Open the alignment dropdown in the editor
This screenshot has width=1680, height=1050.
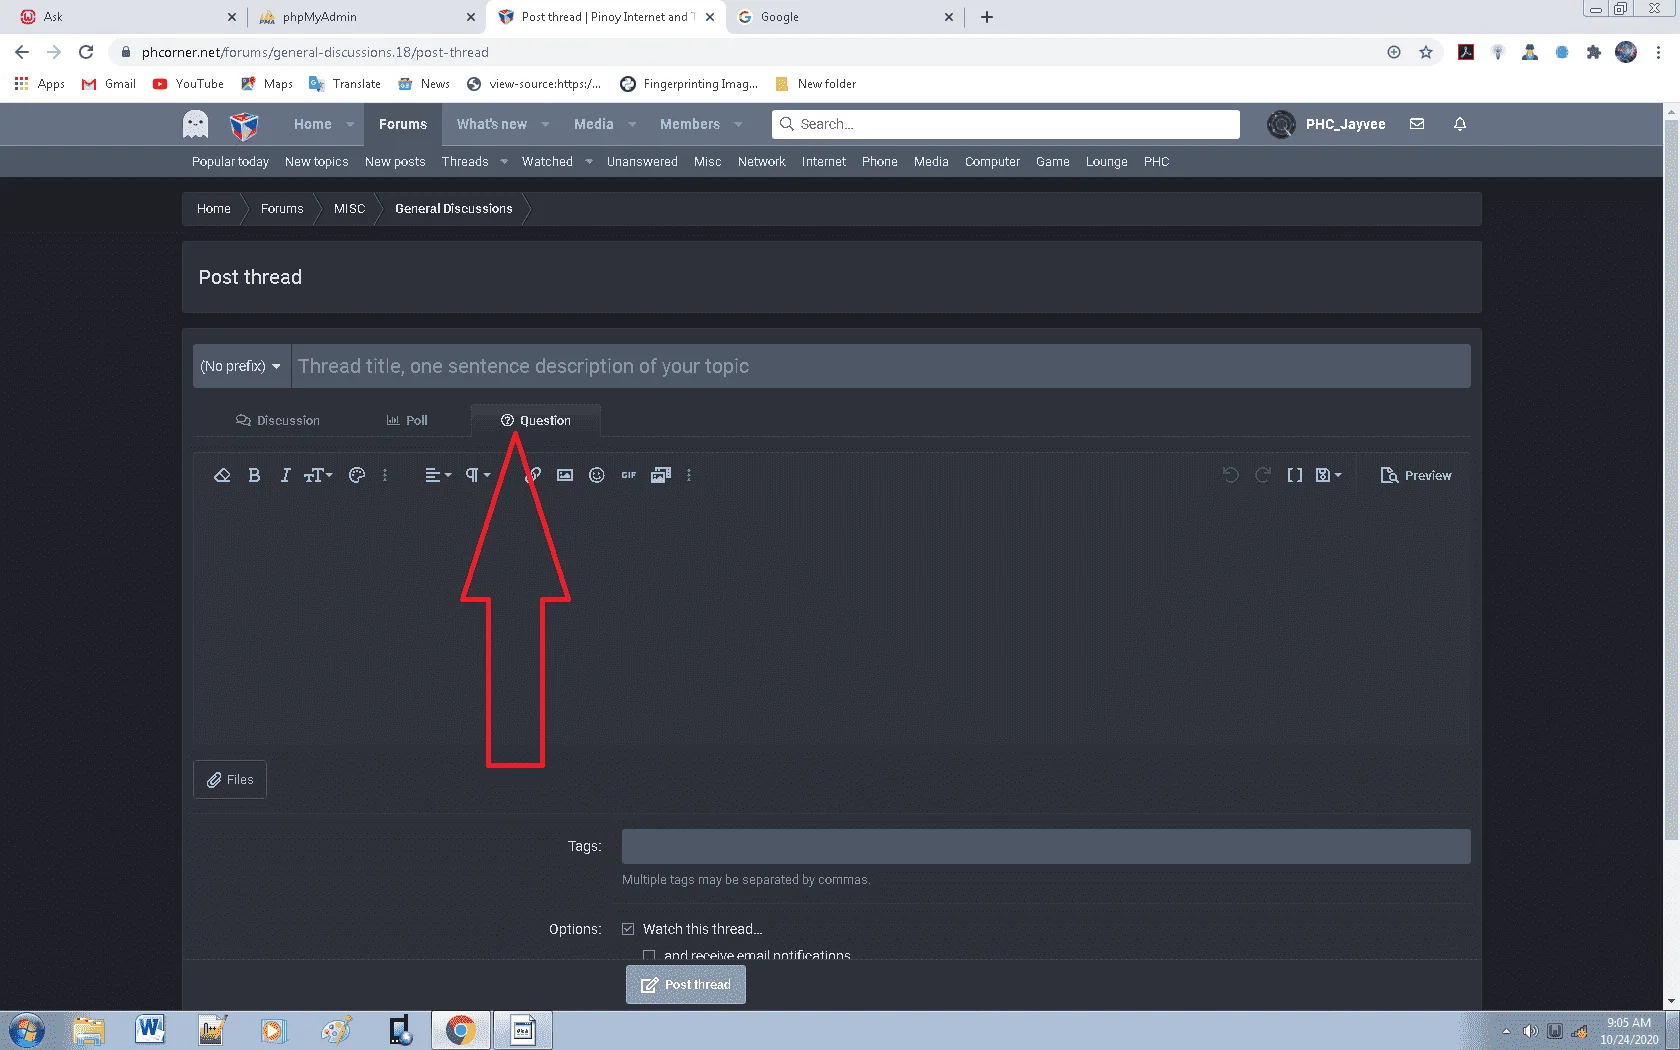pos(438,475)
